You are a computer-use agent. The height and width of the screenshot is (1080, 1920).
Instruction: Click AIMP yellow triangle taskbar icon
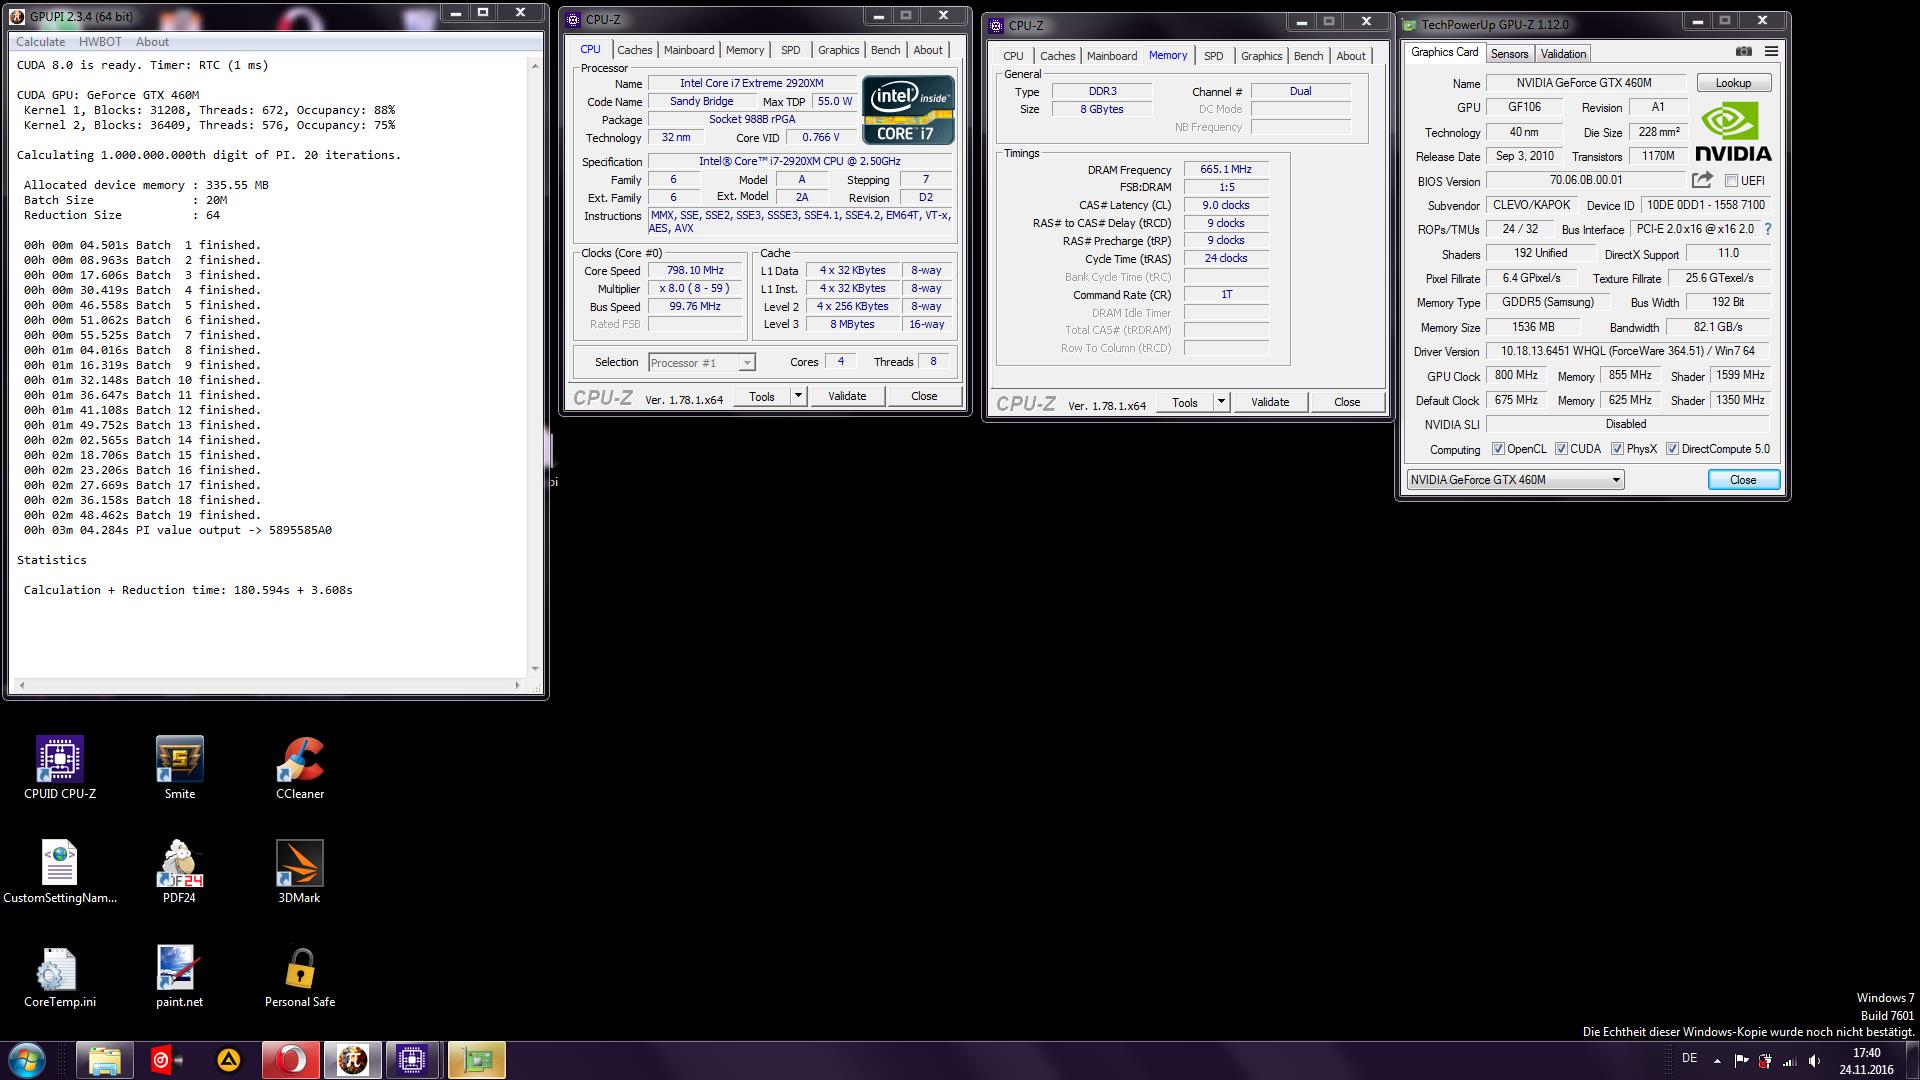coord(228,1060)
